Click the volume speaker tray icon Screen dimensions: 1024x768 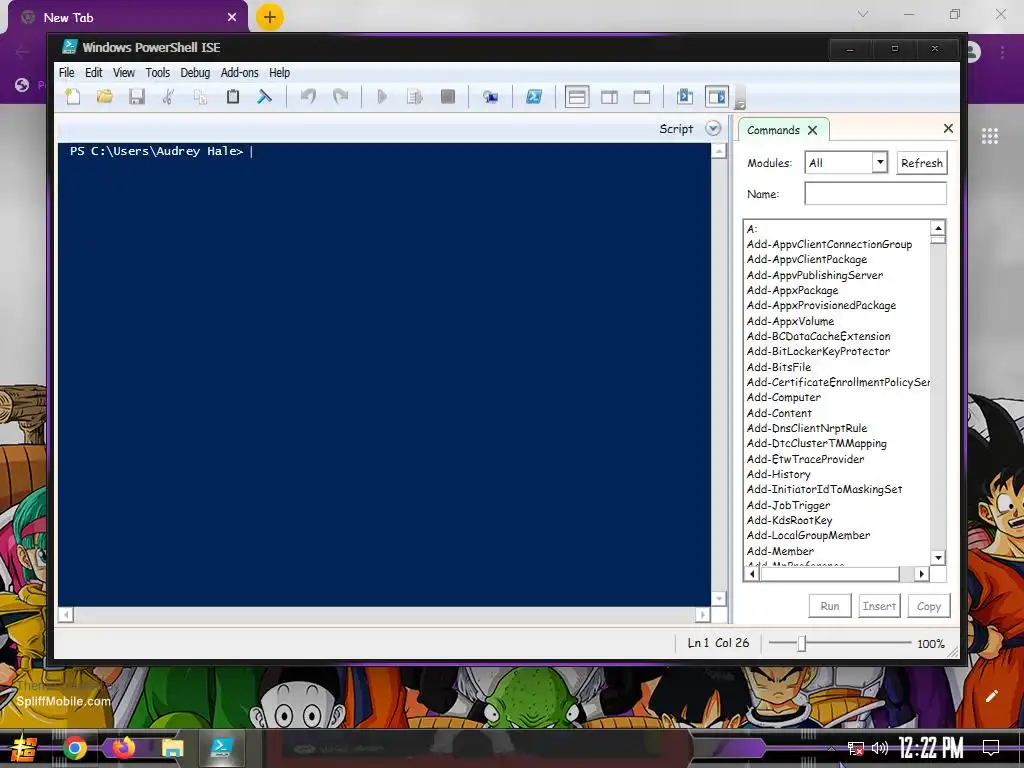pyautogui.click(x=880, y=748)
